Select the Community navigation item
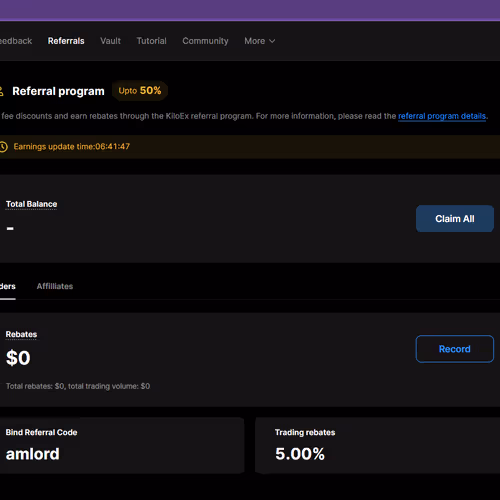Viewport: 500px width, 500px height. 205,41
